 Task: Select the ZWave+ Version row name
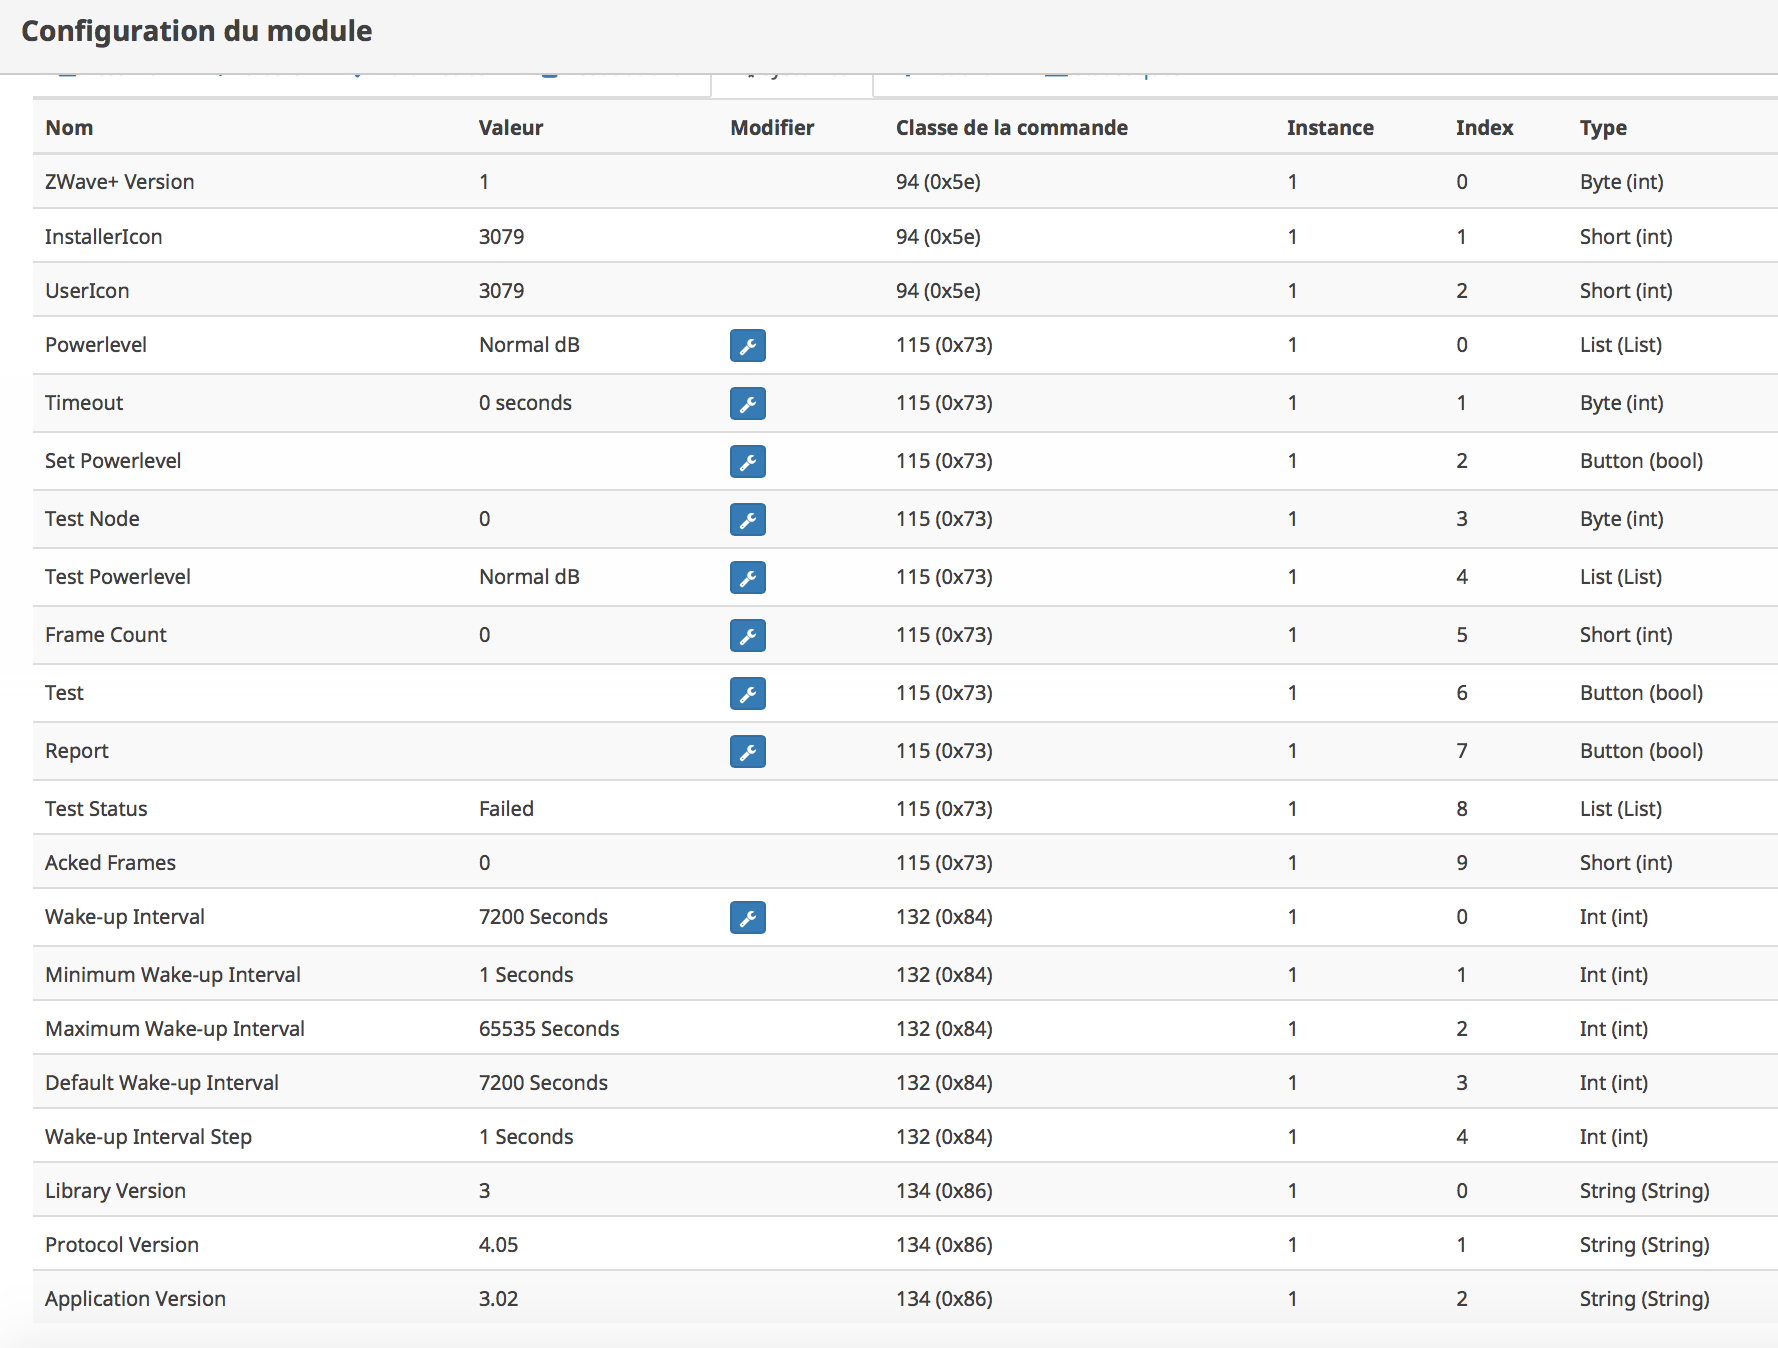120,182
